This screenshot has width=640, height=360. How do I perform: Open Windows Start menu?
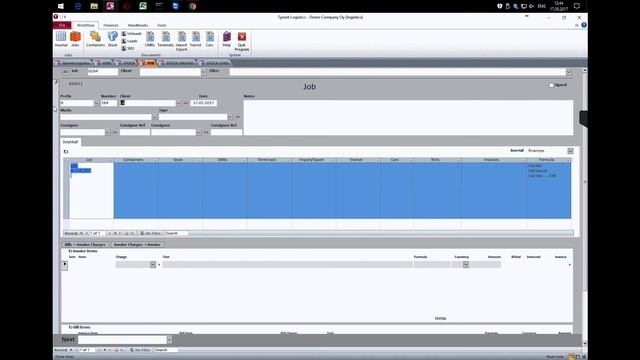(x=61, y=6)
